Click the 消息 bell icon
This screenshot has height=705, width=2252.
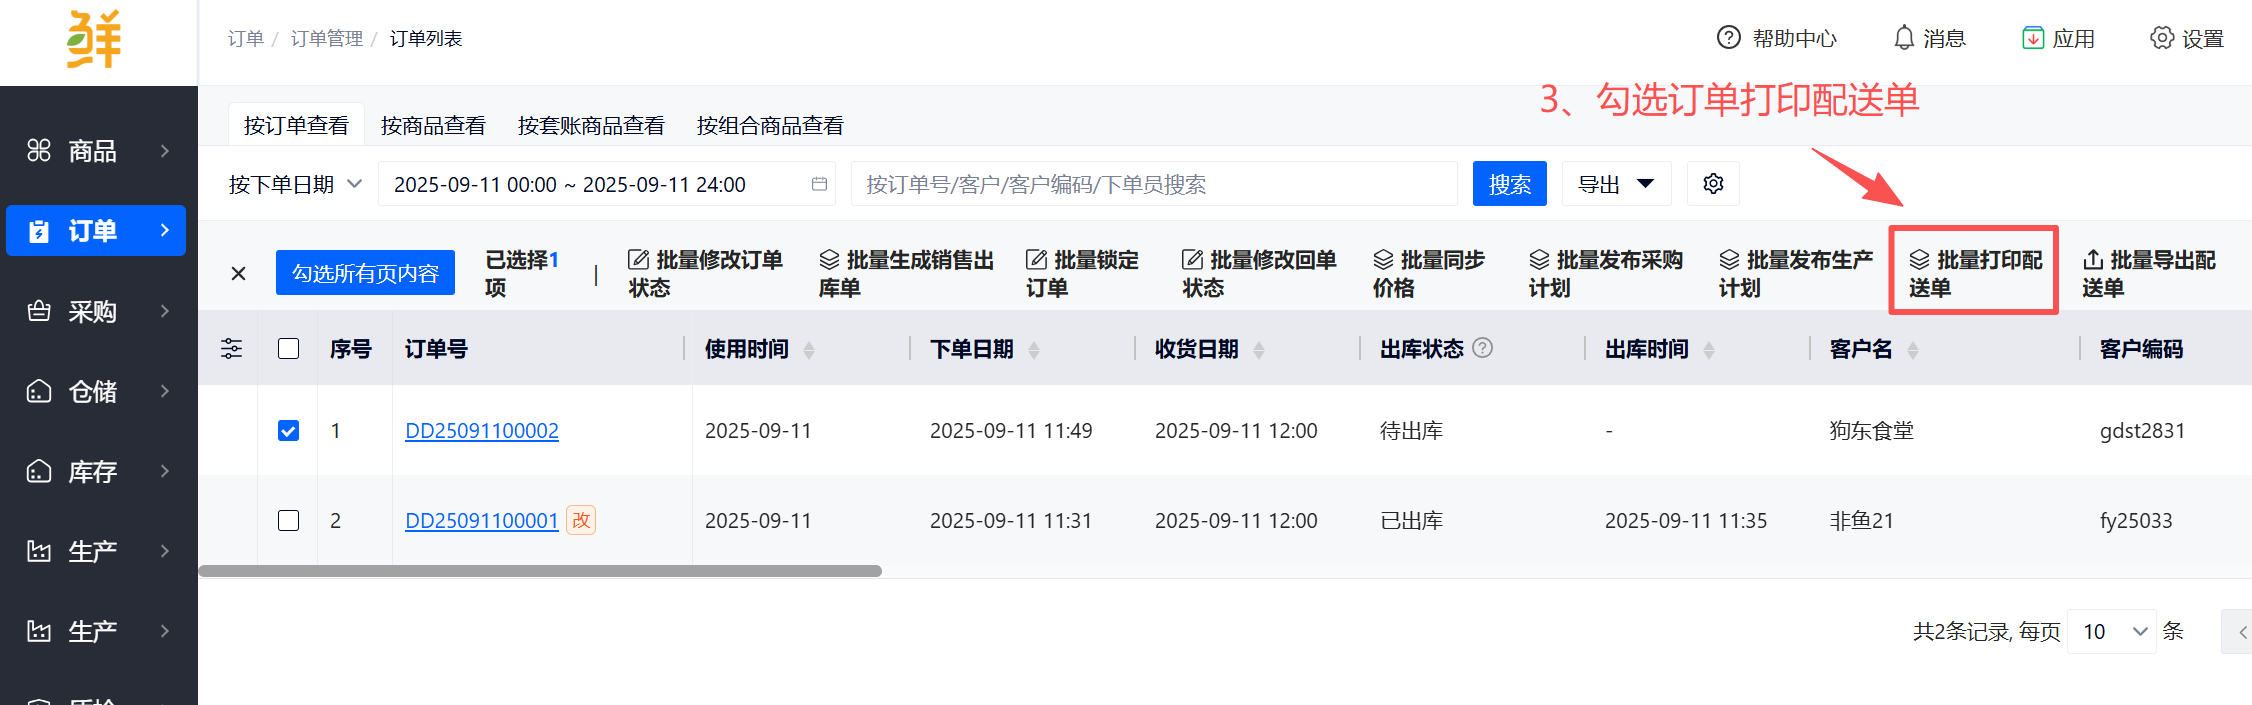tap(1904, 38)
